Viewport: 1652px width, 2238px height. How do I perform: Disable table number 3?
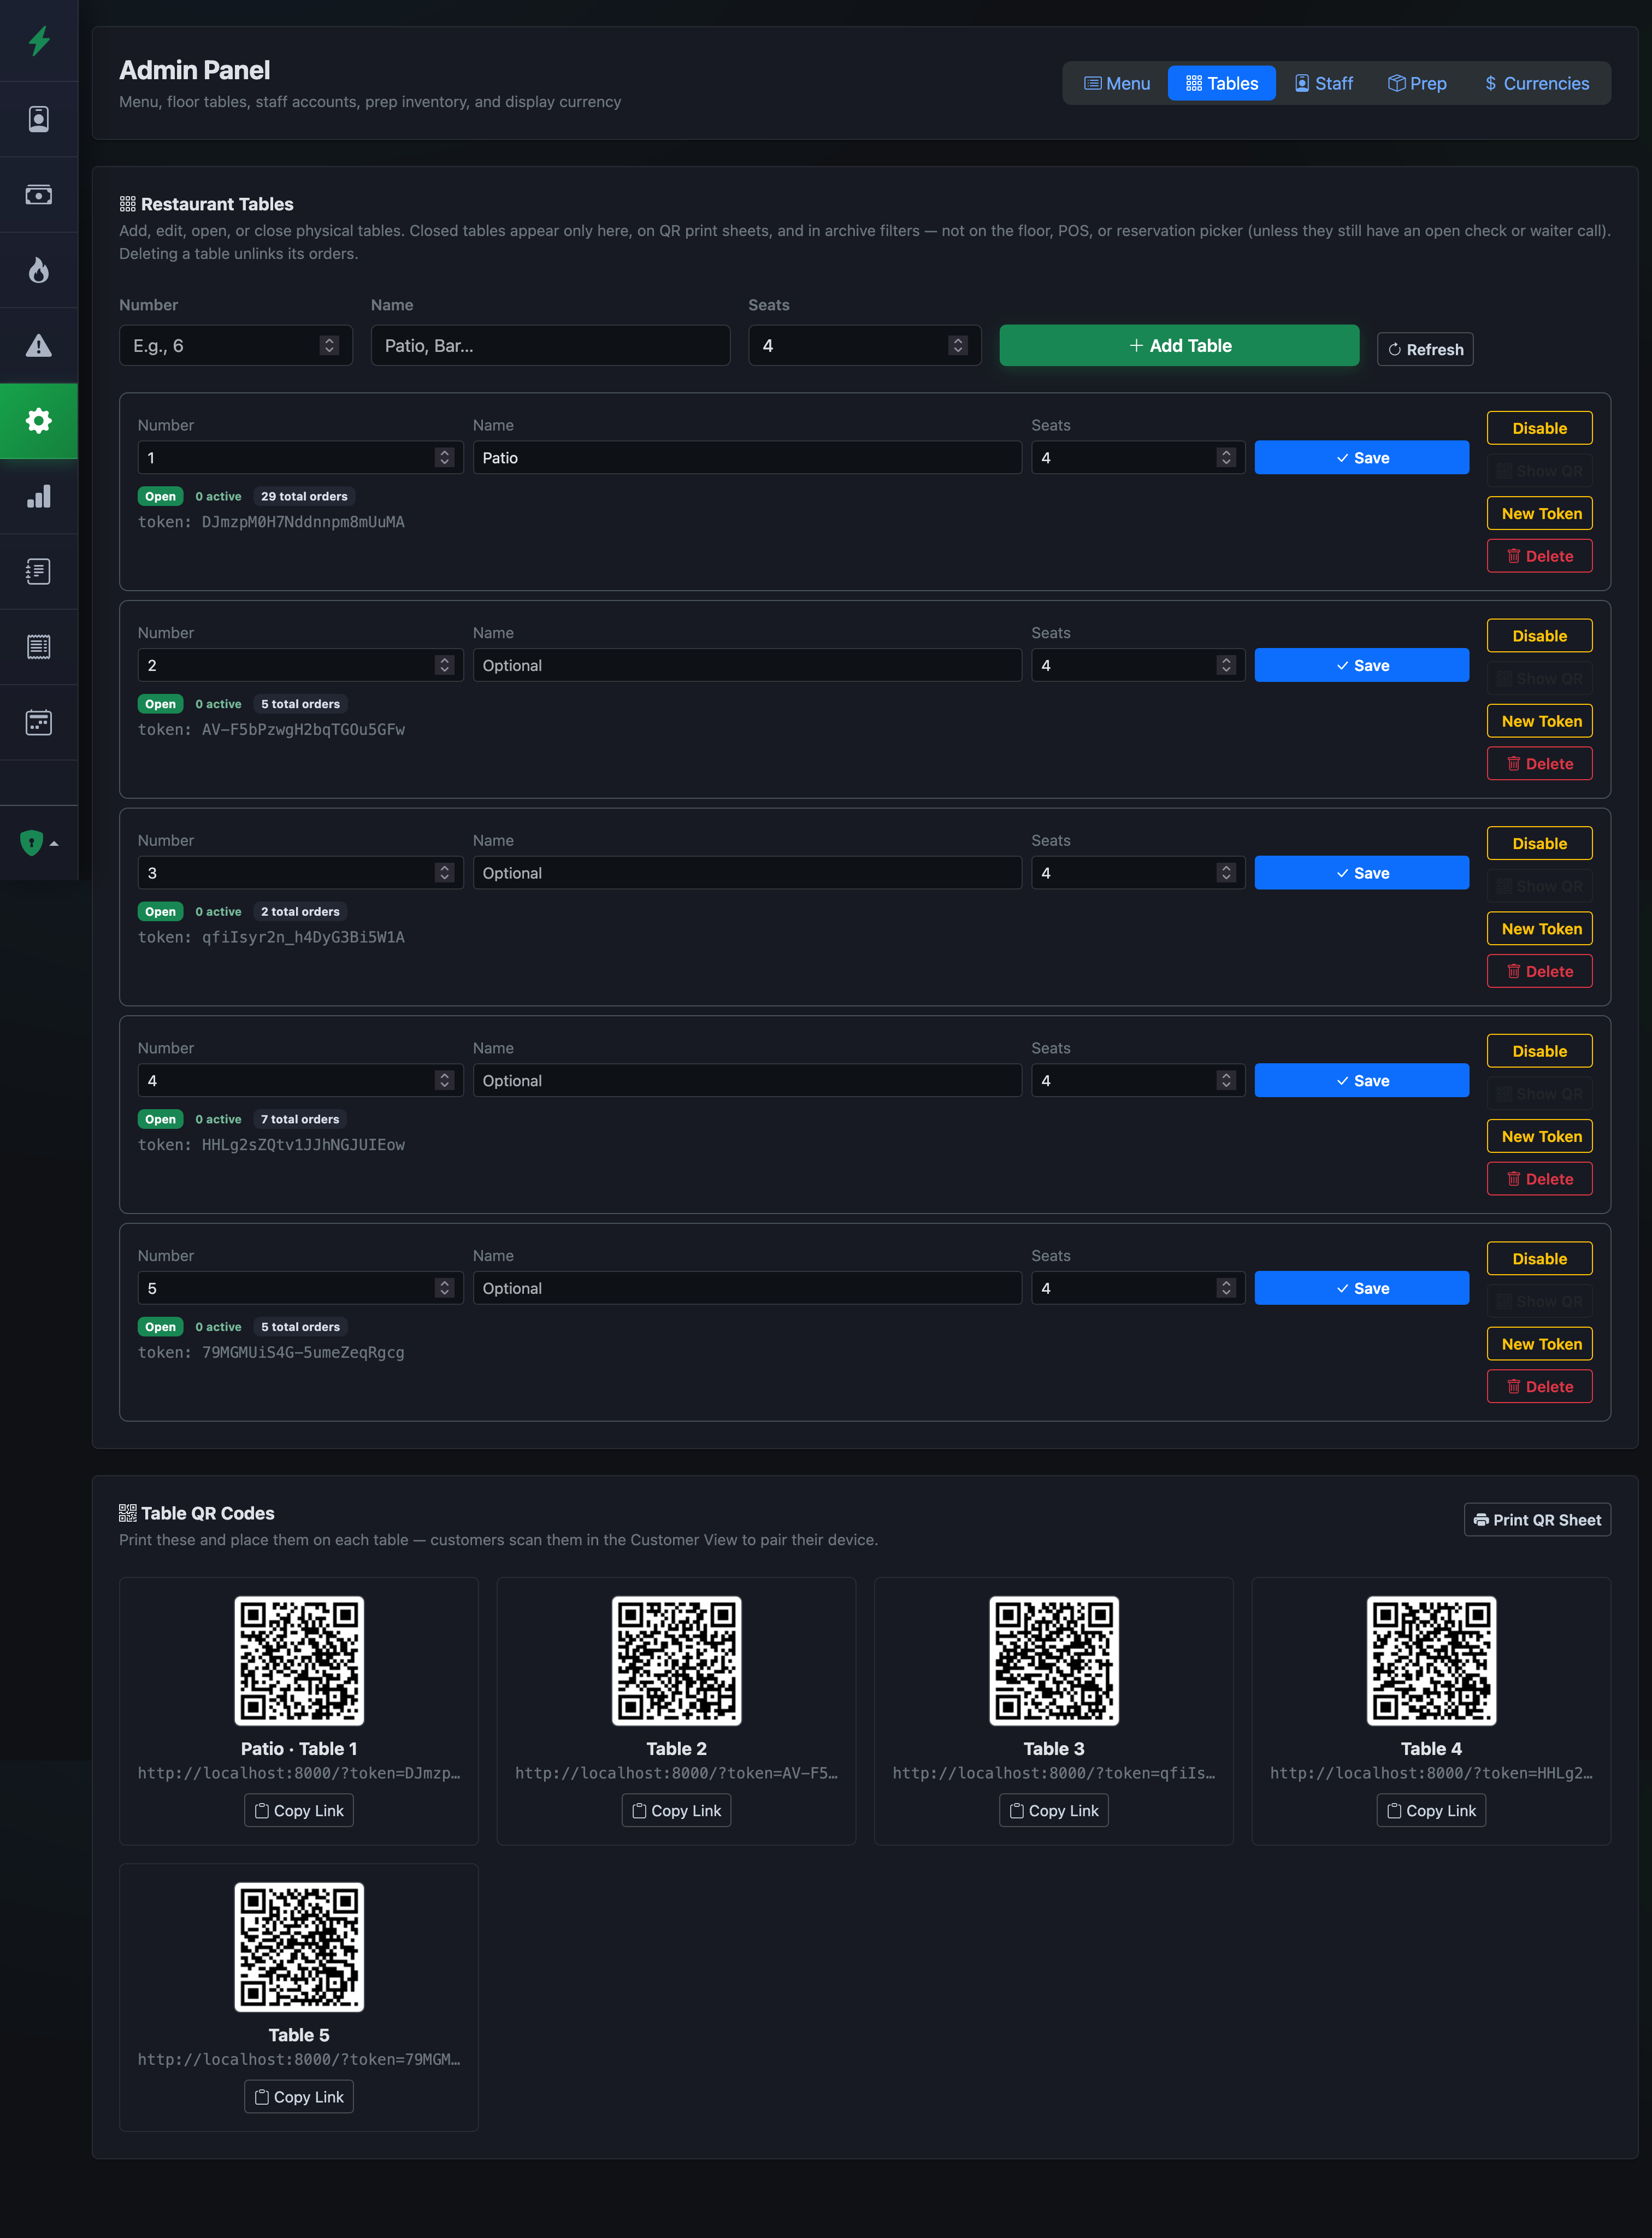(x=1539, y=844)
